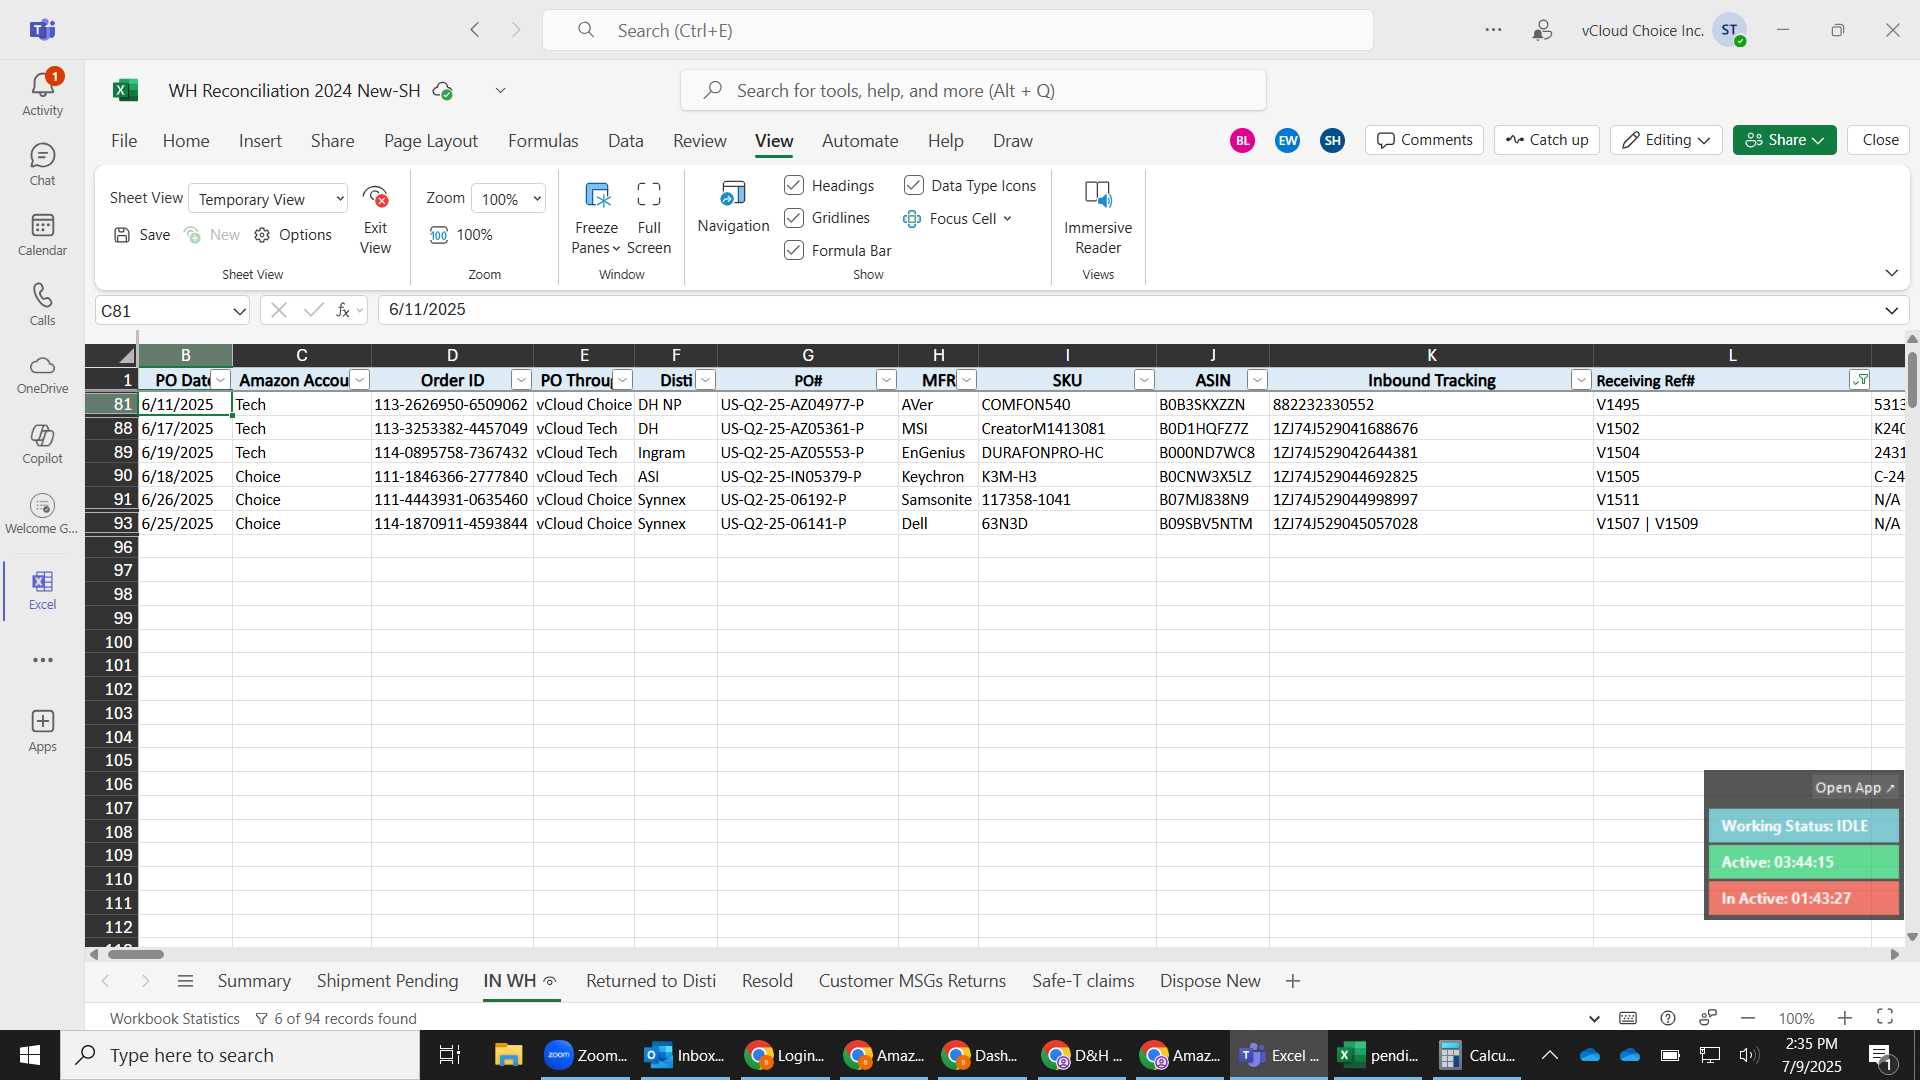Open the File menu
Screen dimensions: 1920x1080
pyautogui.click(x=124, y=141)
